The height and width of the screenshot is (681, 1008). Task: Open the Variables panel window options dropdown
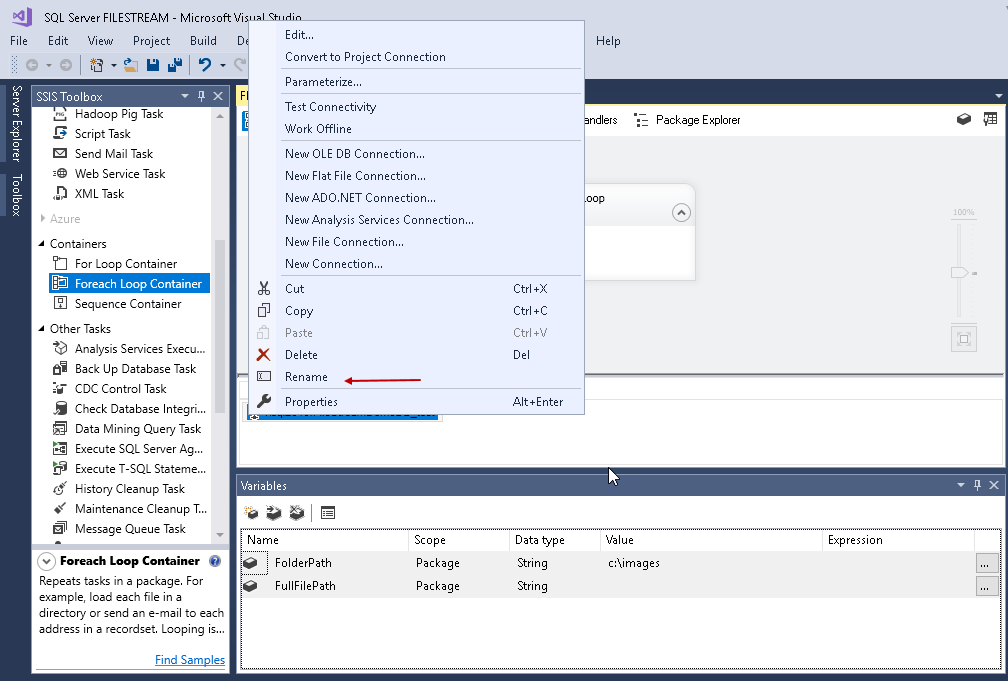[960, 485]
